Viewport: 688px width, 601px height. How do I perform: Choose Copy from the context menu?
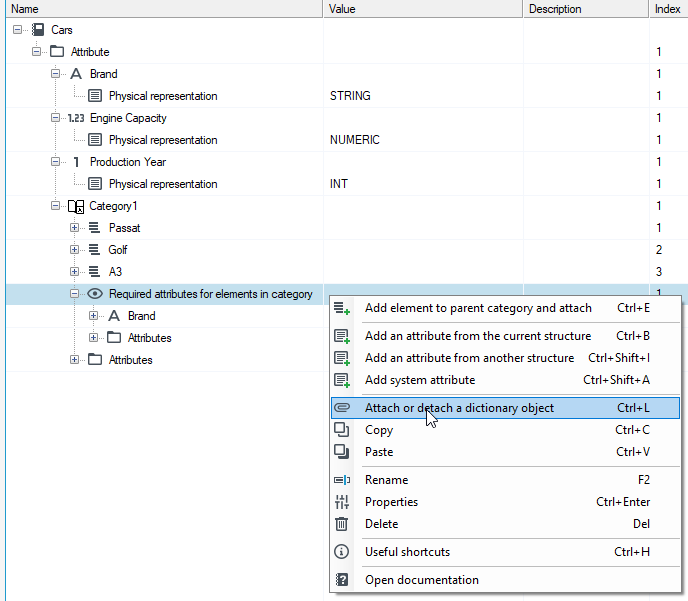(505, 430)
